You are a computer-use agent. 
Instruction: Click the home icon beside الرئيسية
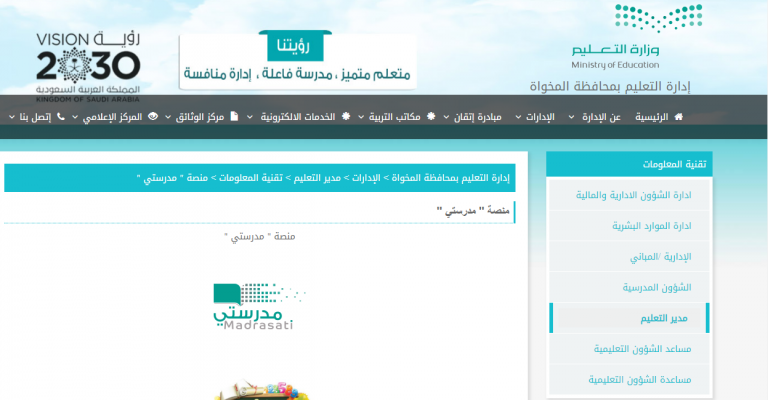pyautogui.click(x=678, y=117)
